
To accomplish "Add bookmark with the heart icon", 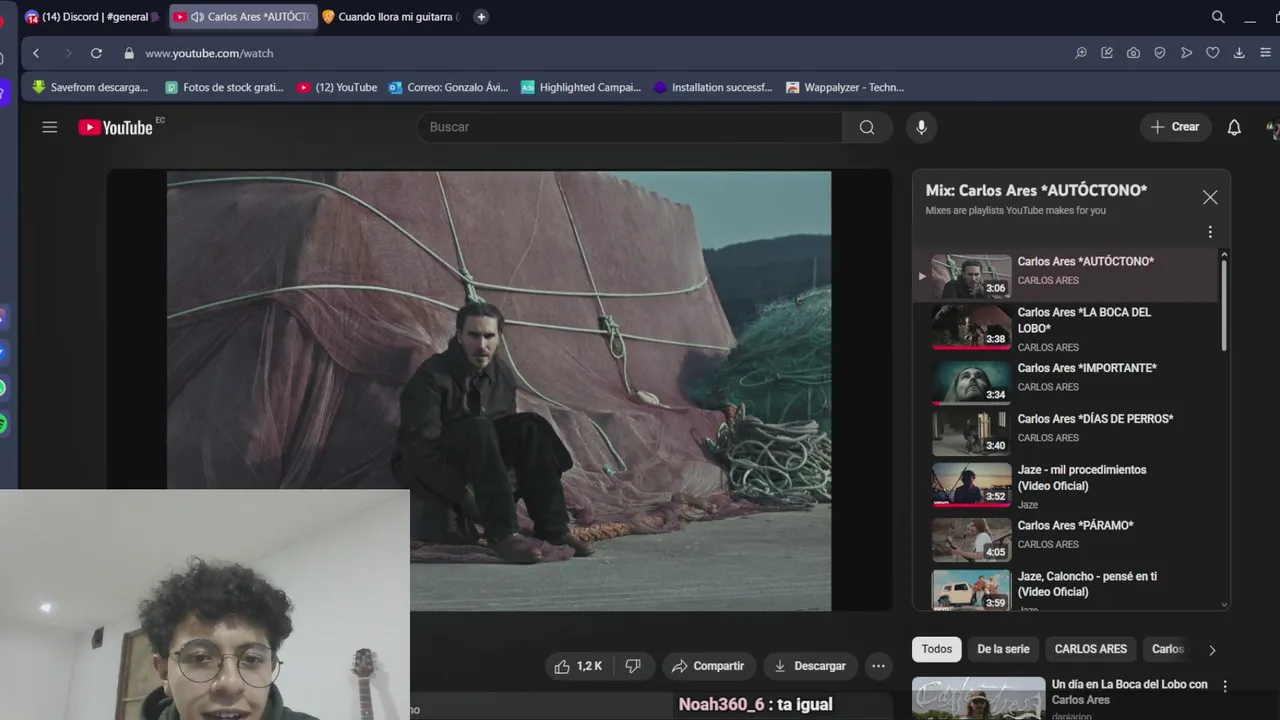I will coord(1212,53).
